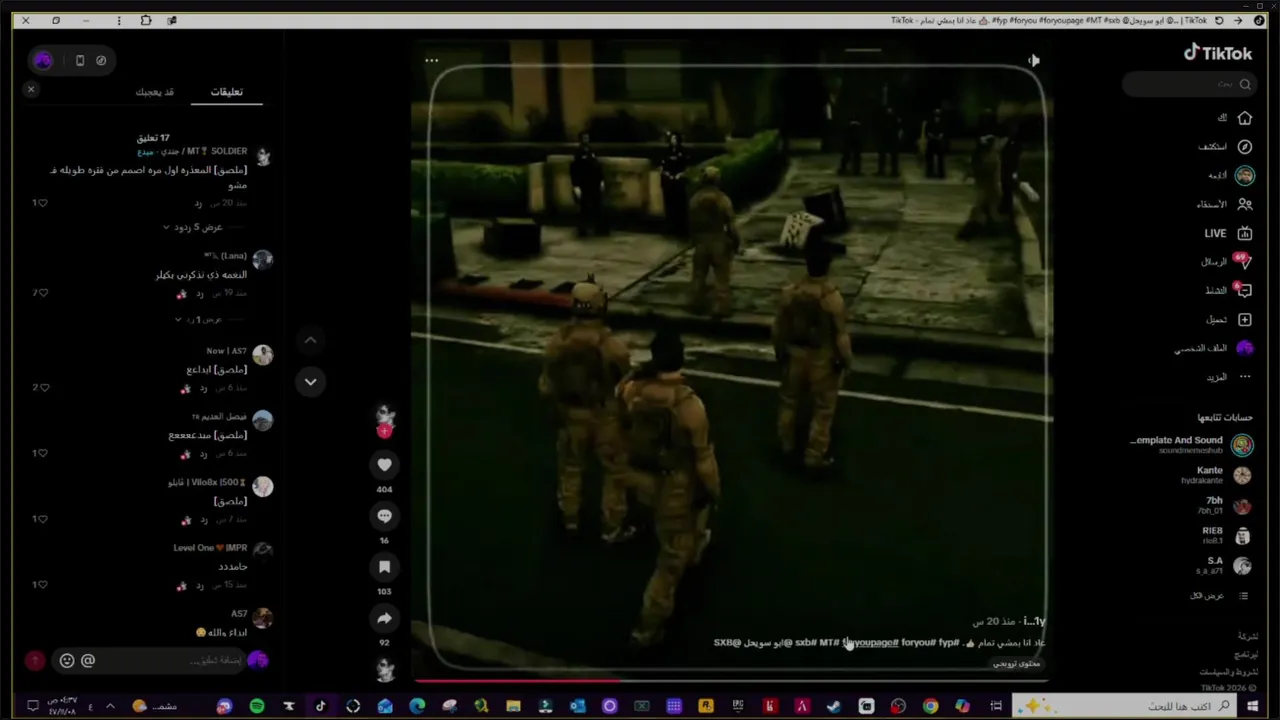Open the Explore compass icon
This screenshot has height=720, width=1280.
pyautogui.click(x=1244, y=147)
